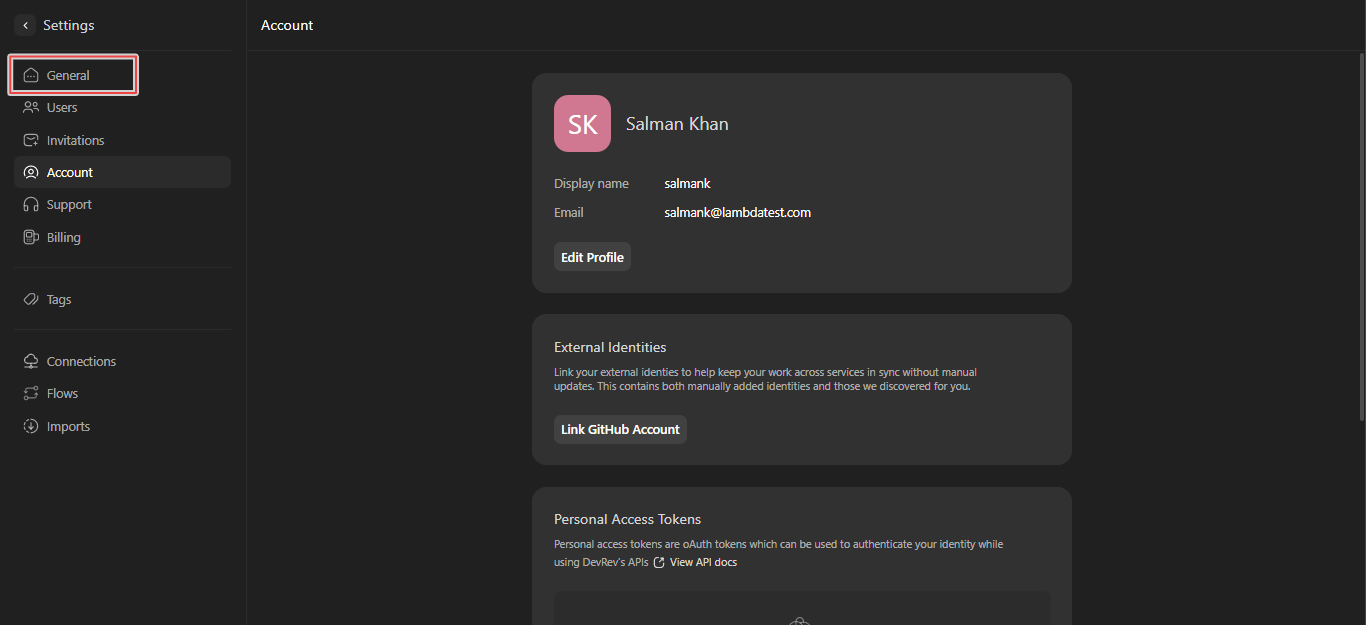Click the Support headset icon

tap(31, 205)
